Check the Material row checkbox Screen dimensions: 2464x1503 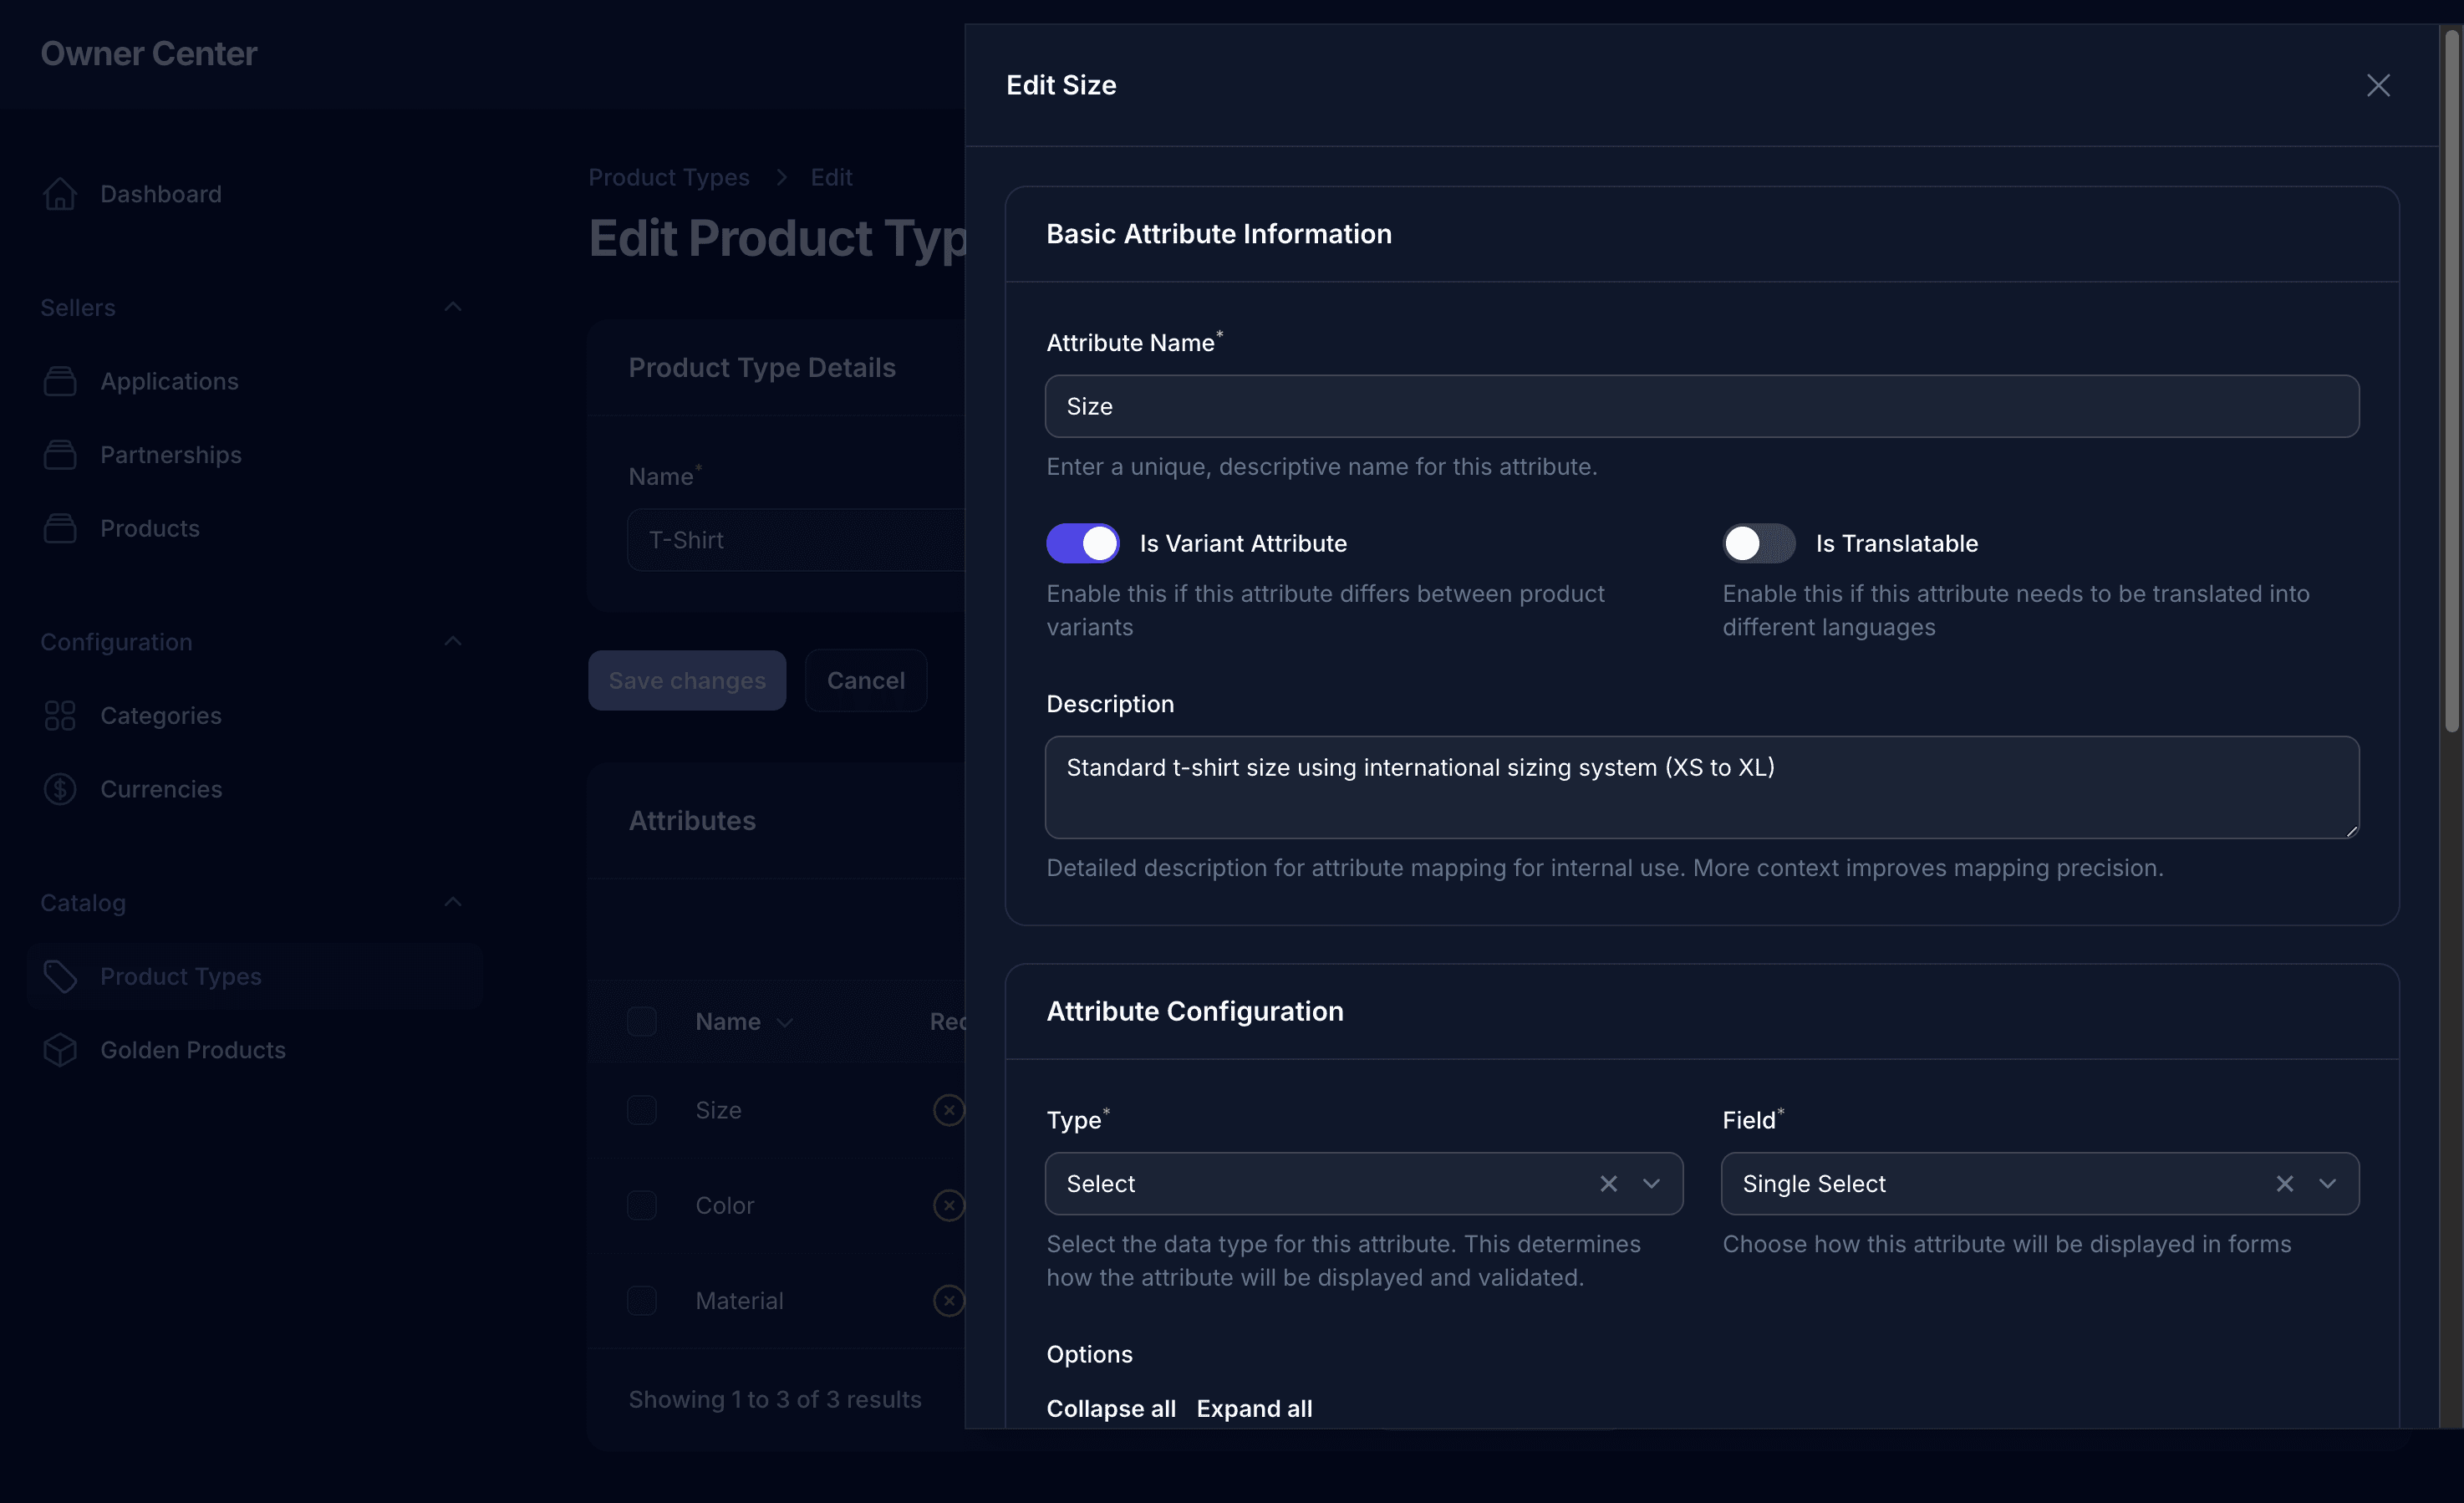pyautogui.click(x=642, y=1300)
